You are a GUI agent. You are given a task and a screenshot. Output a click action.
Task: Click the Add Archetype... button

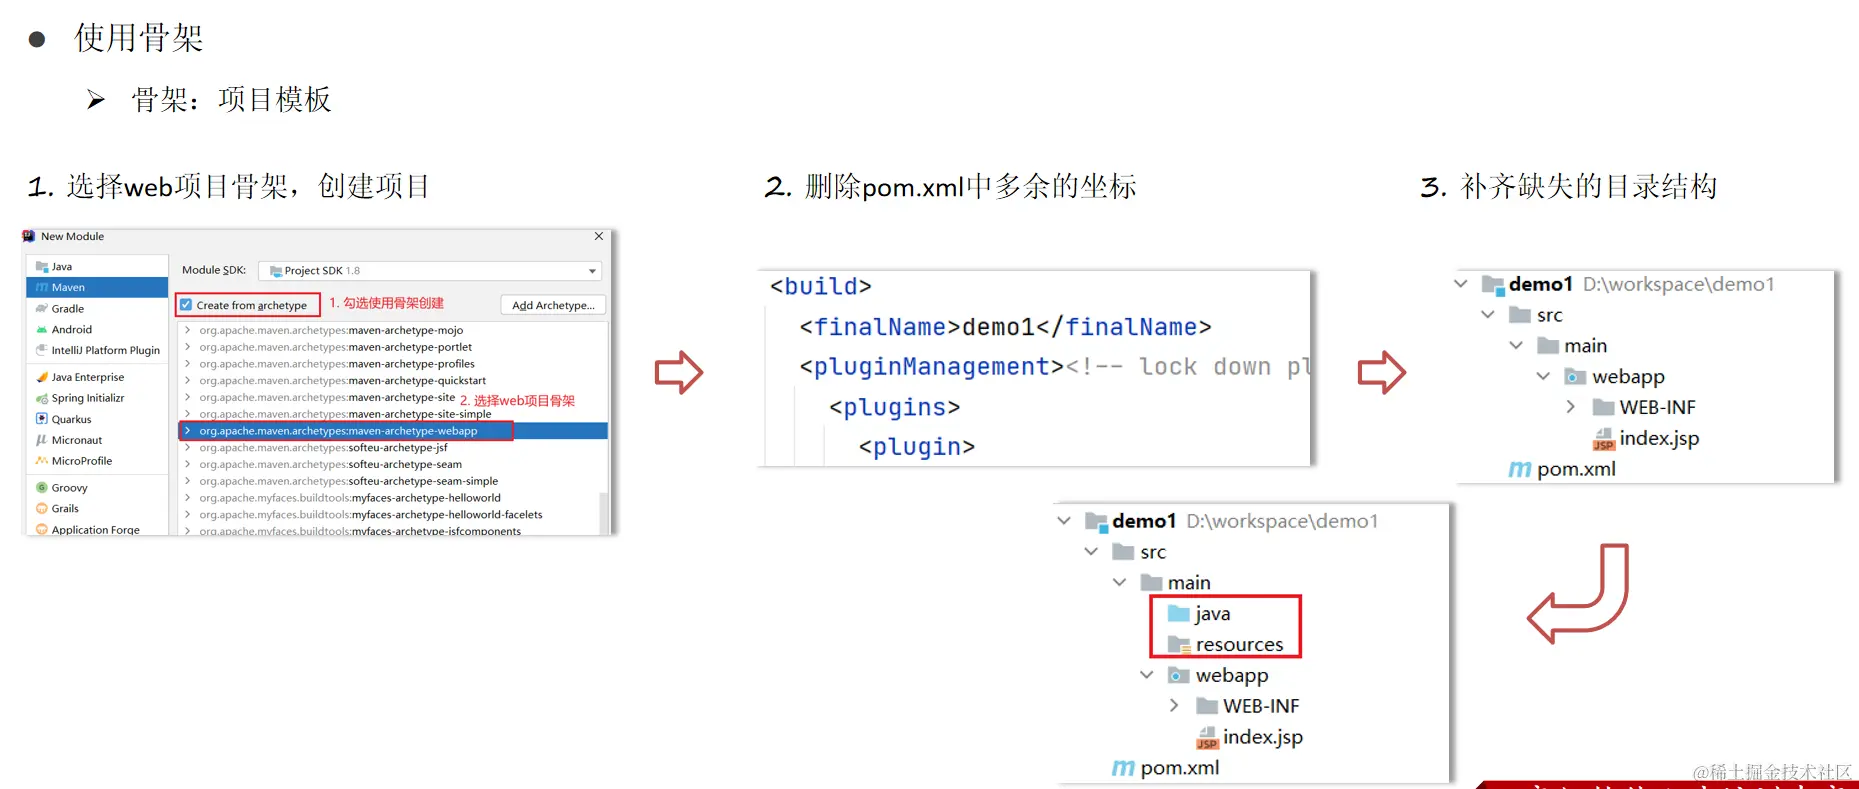click(553, 305)
